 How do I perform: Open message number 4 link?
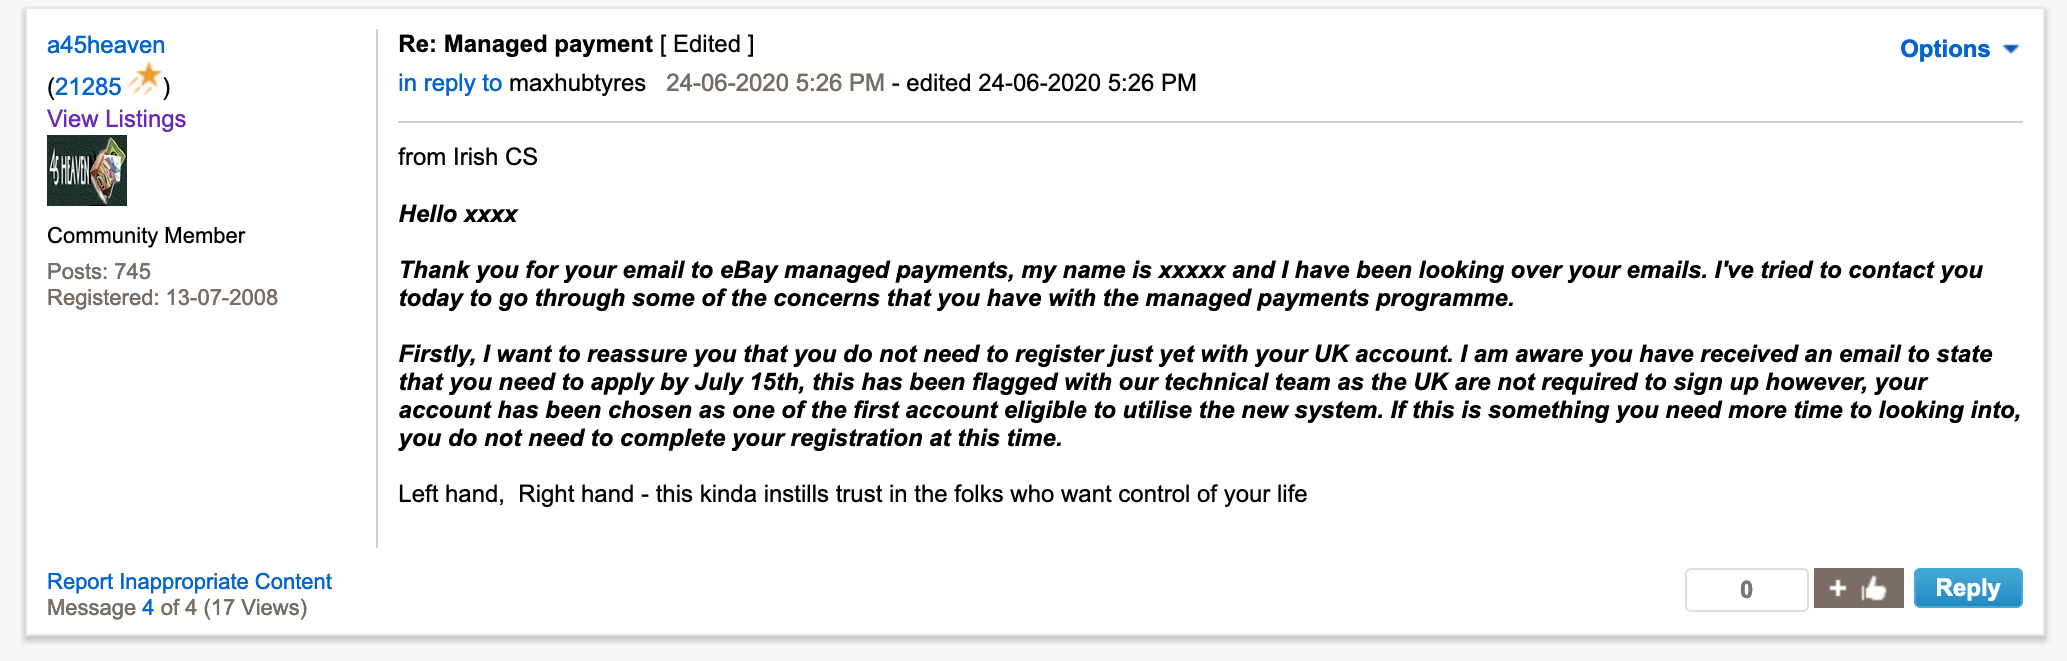point(148,607)
